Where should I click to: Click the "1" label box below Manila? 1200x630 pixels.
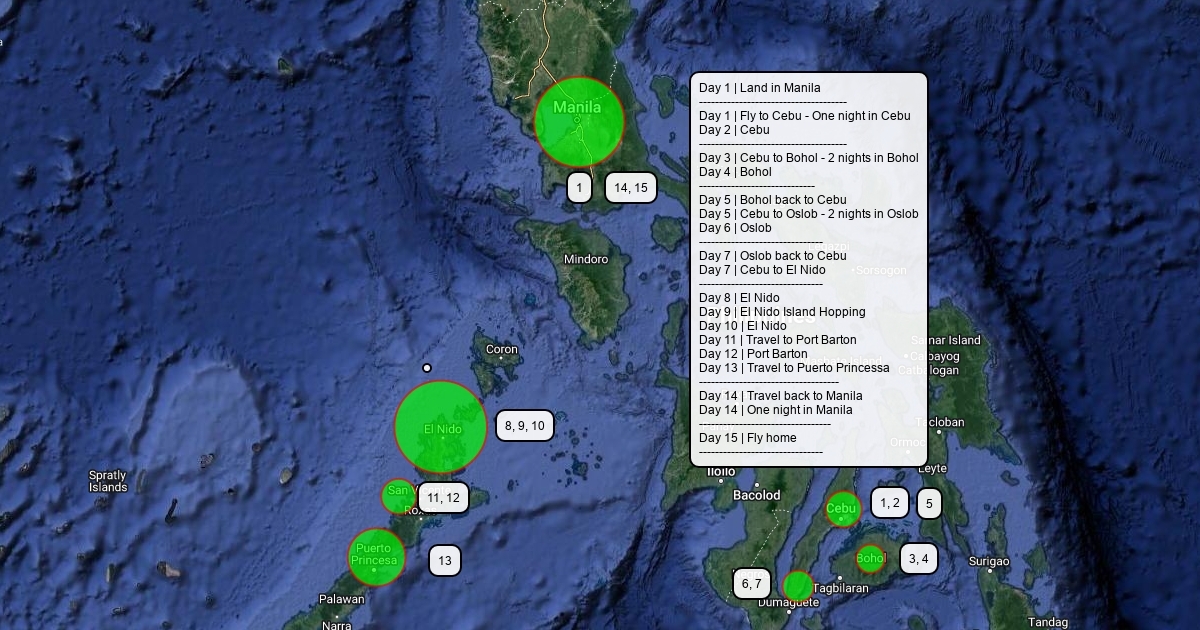[579, 187]
